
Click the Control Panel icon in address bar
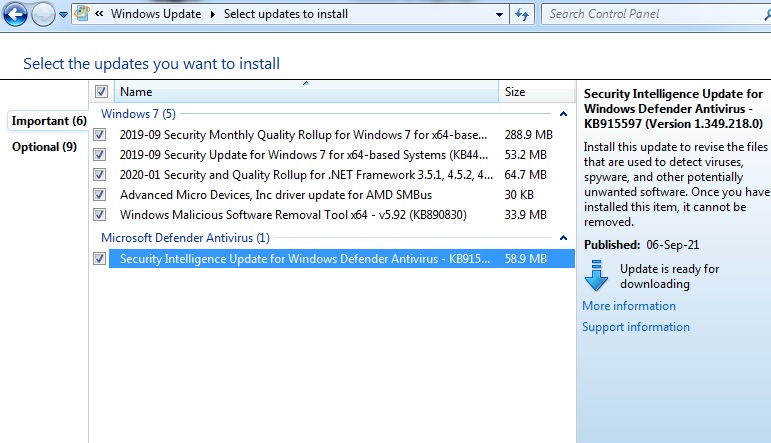82,14
